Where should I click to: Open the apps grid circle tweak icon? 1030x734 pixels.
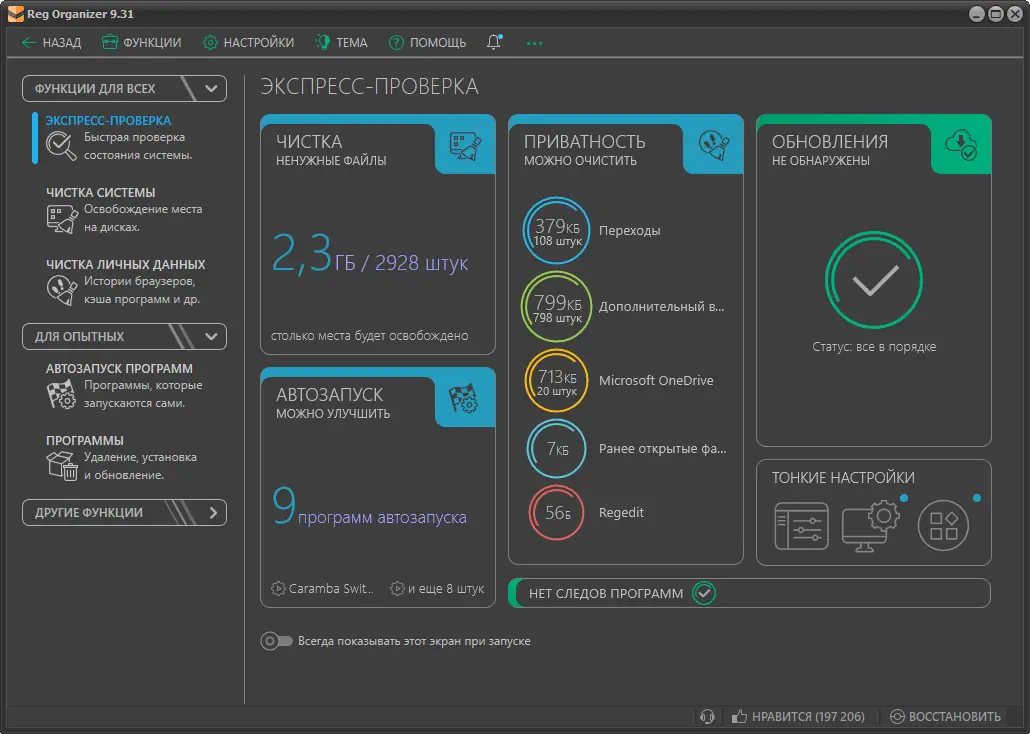[943, 526]
